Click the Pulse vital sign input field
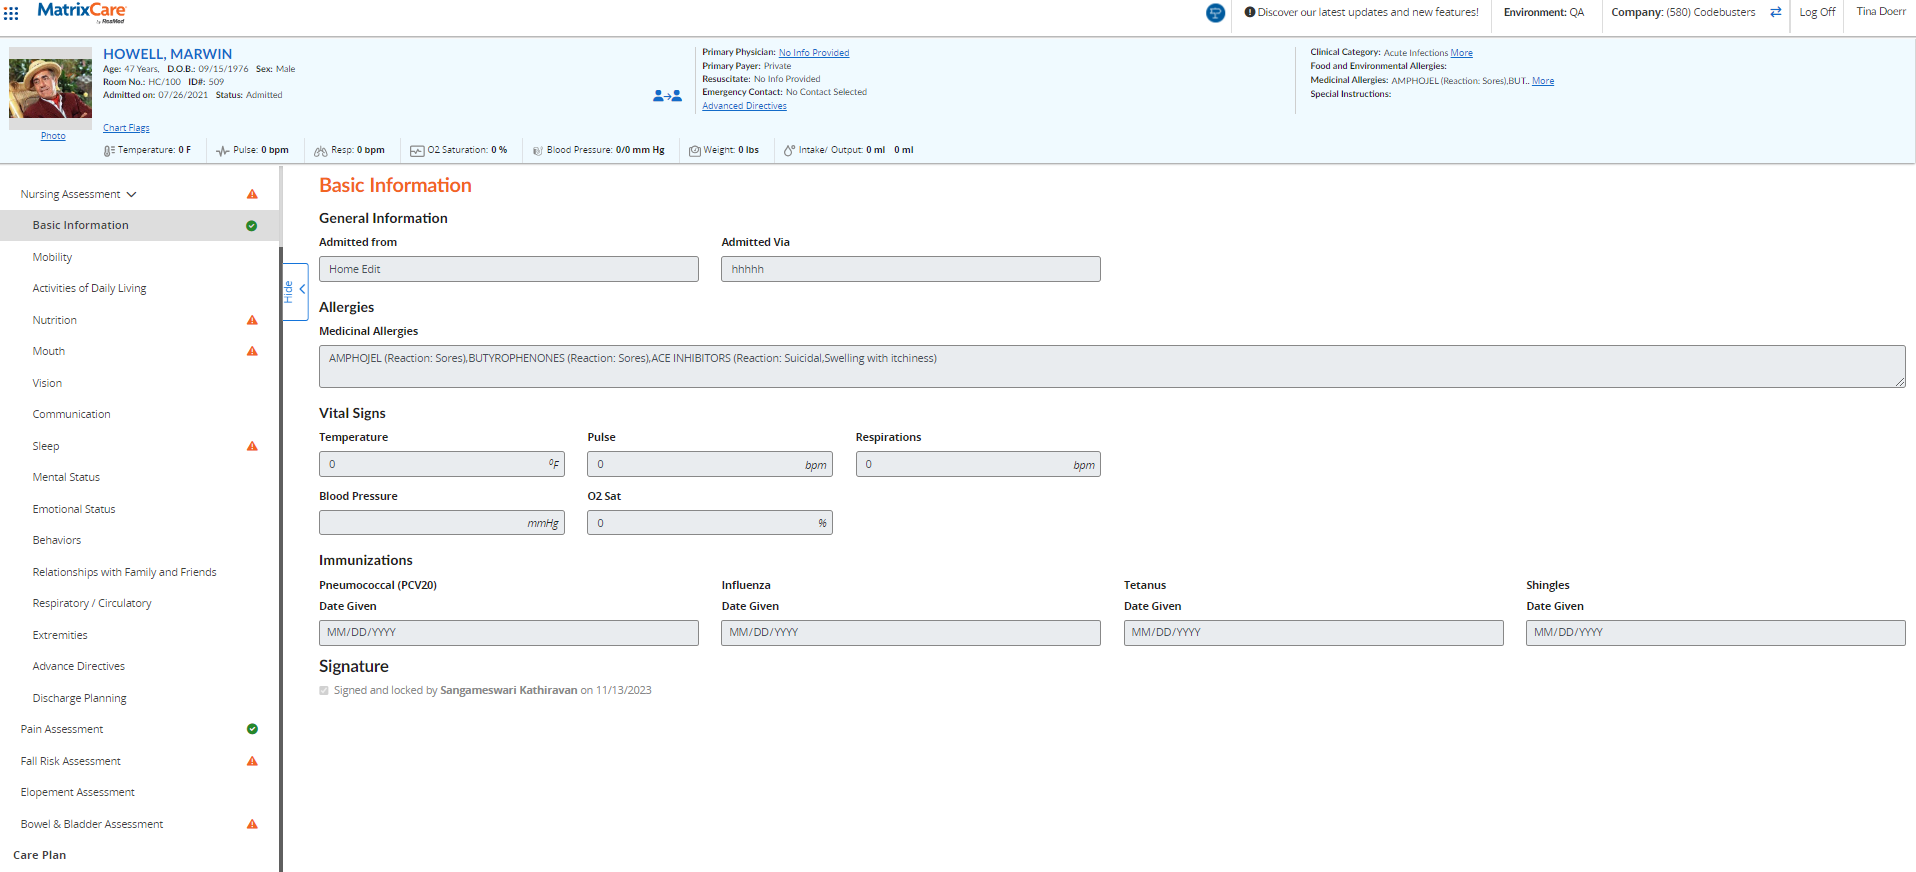Screen dimensions: 1916x872 click(710, 464)
